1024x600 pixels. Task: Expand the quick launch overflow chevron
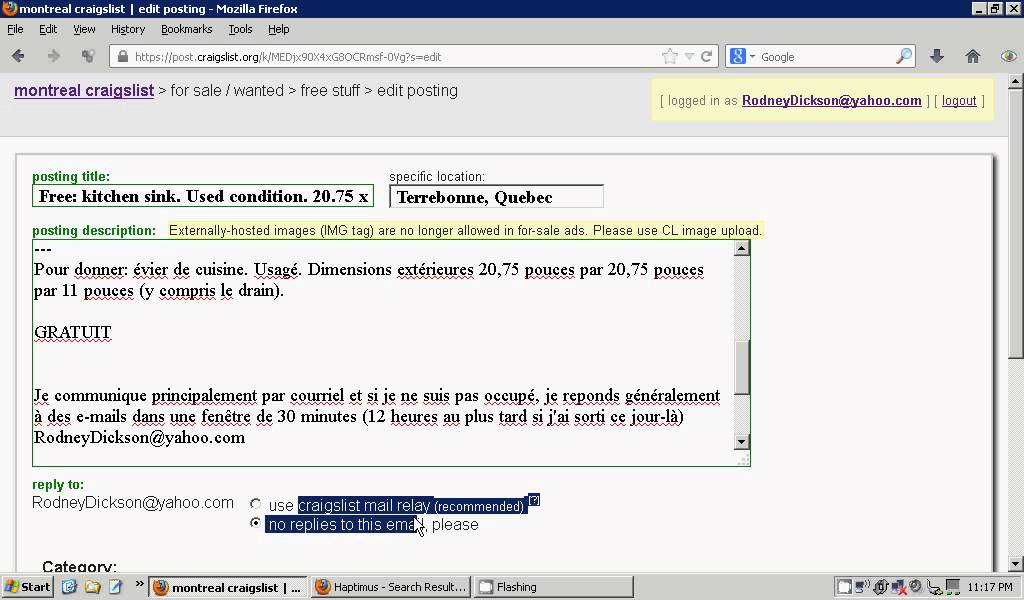tap(139, 584)
